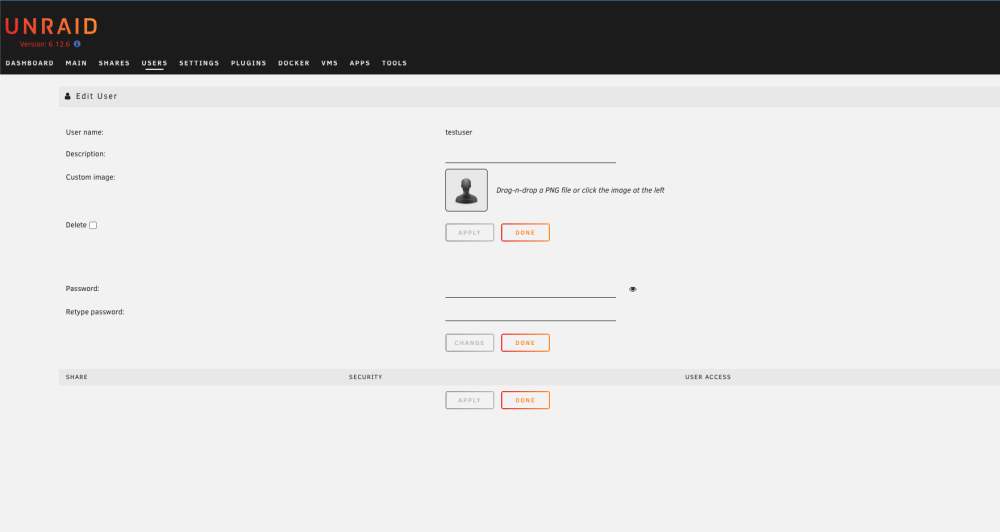The image size is (1000, 532).
Task: Click the Security column header
Action: pos(365,377)
